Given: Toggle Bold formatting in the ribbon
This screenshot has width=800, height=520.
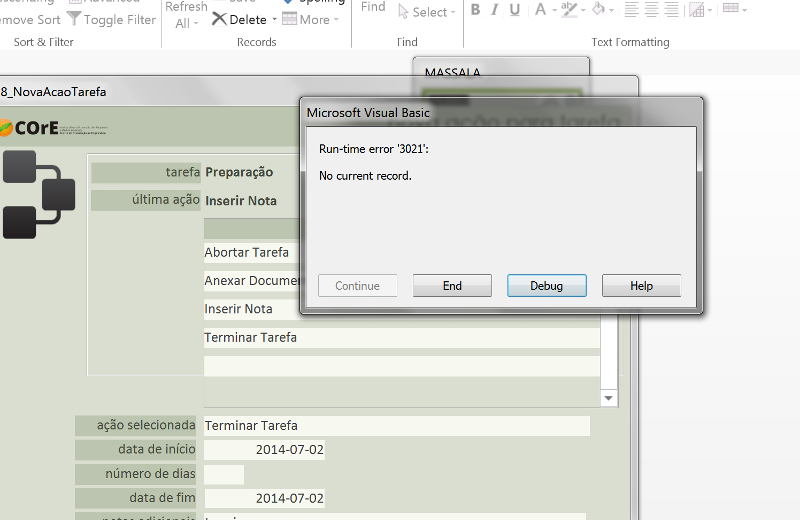Looking at the screenshot, I should pos(476,10).
